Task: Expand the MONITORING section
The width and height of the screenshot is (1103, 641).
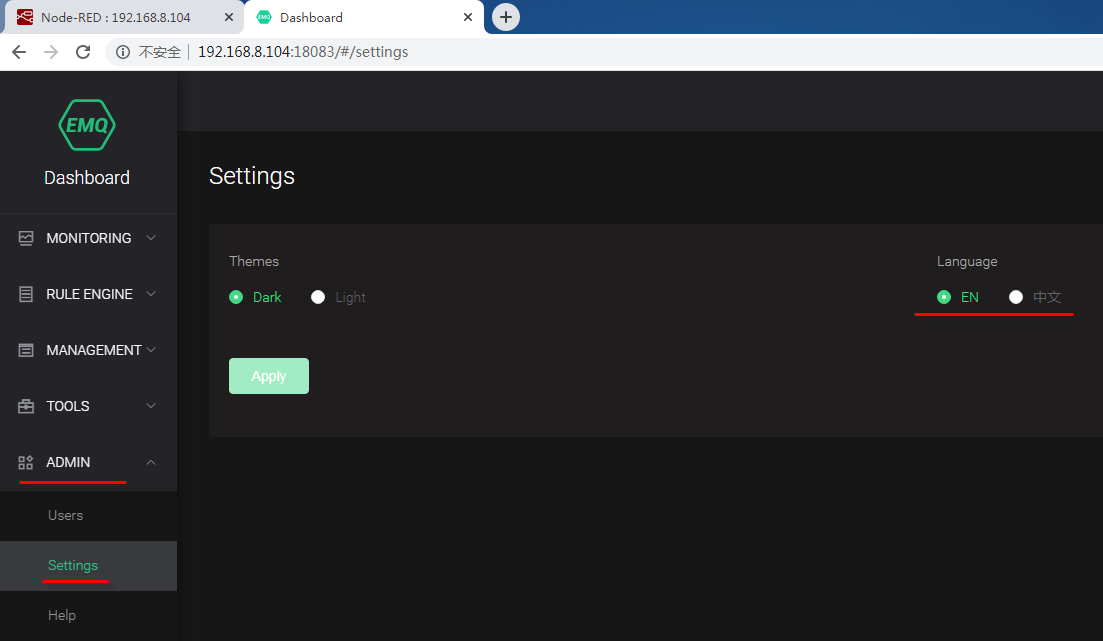Action: pyautogui.click(x=150, y=238)
